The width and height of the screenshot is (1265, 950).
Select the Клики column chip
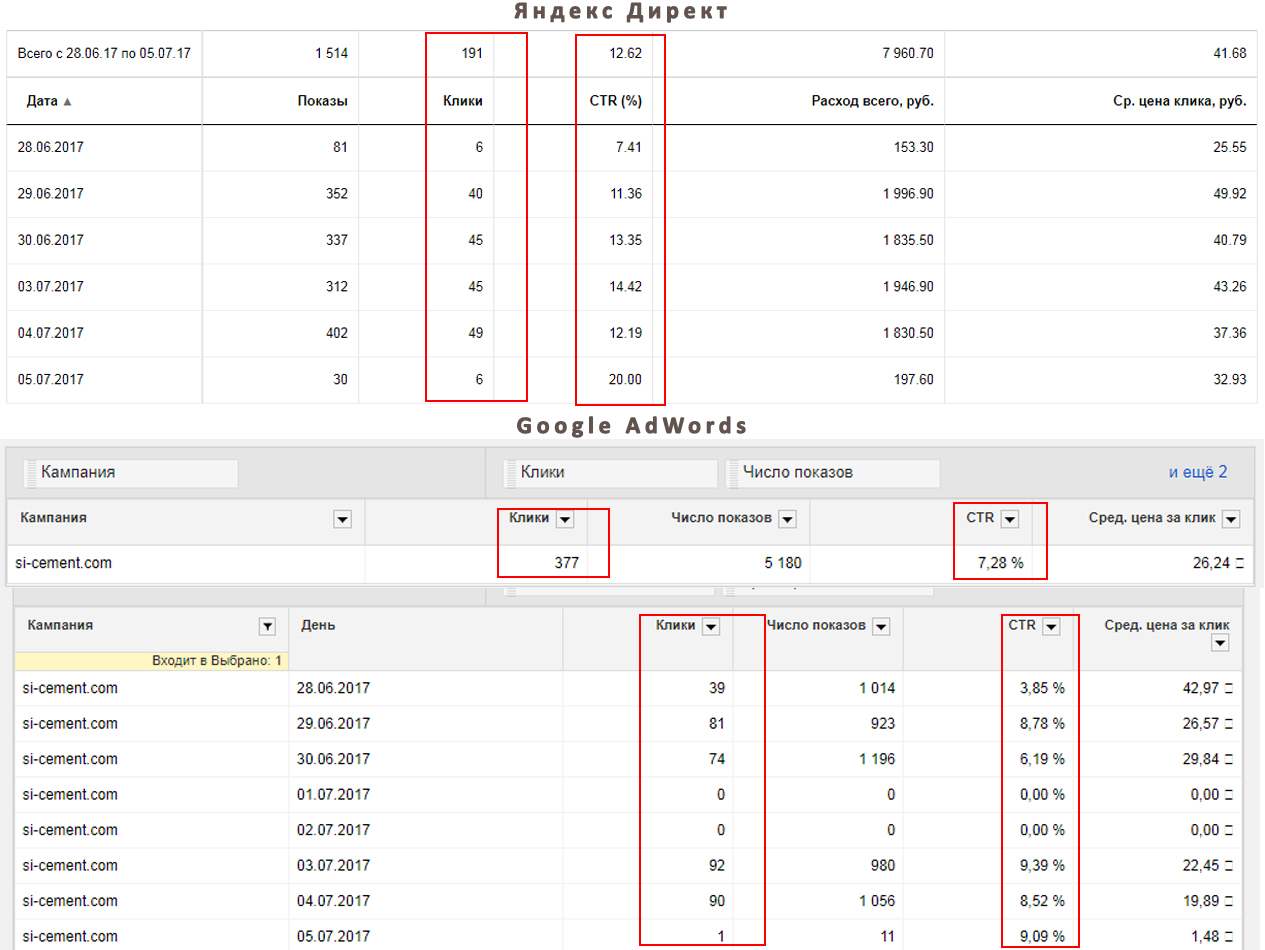coord(609,473)
